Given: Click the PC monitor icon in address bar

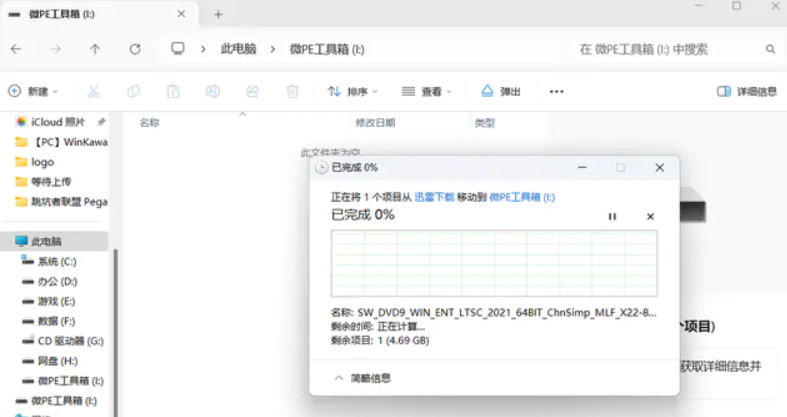Looking at the screenshot, I should tap(178, 49).
